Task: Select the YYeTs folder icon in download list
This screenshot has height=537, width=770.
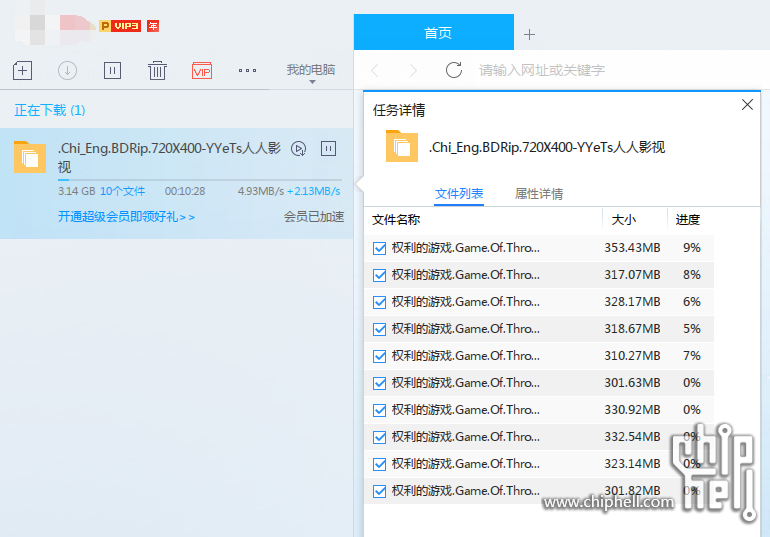Action: [30, 157]
